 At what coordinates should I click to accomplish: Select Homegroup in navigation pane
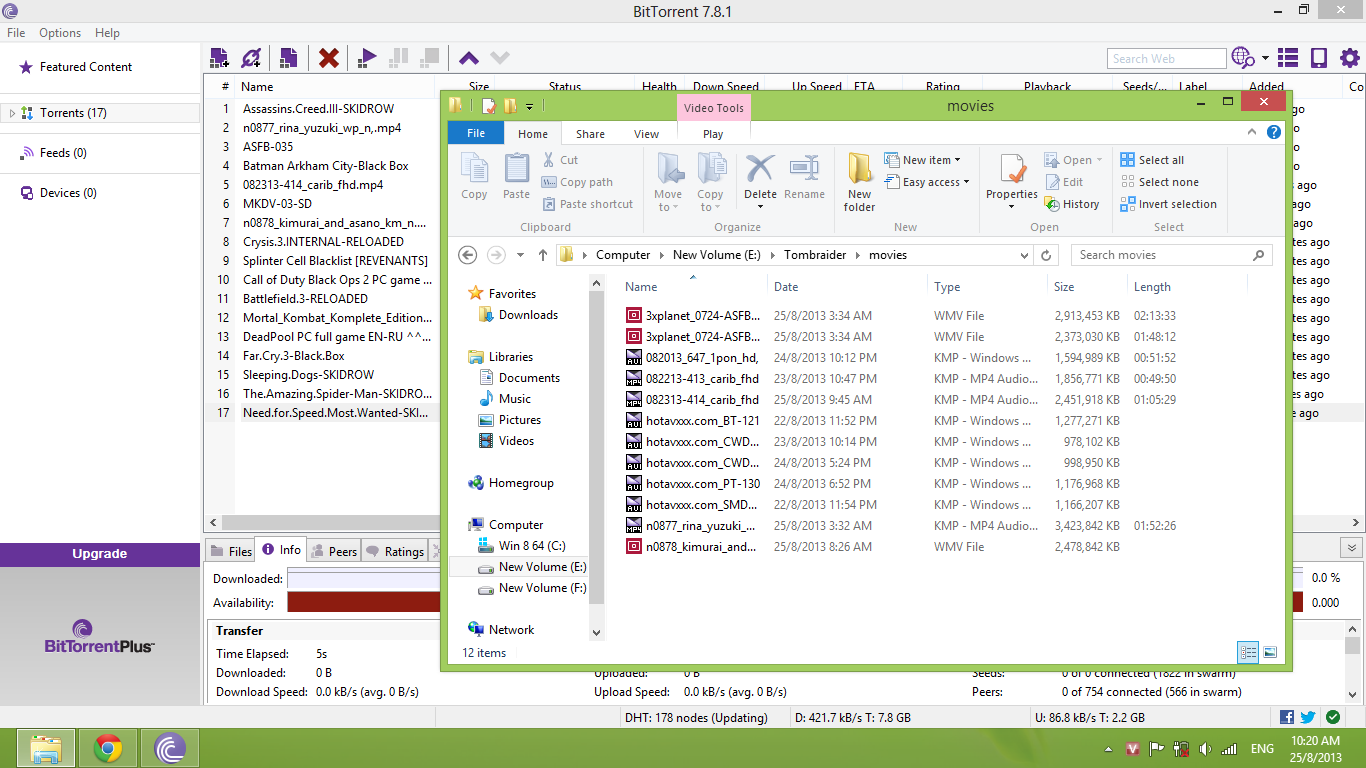(x=510, y=483)
